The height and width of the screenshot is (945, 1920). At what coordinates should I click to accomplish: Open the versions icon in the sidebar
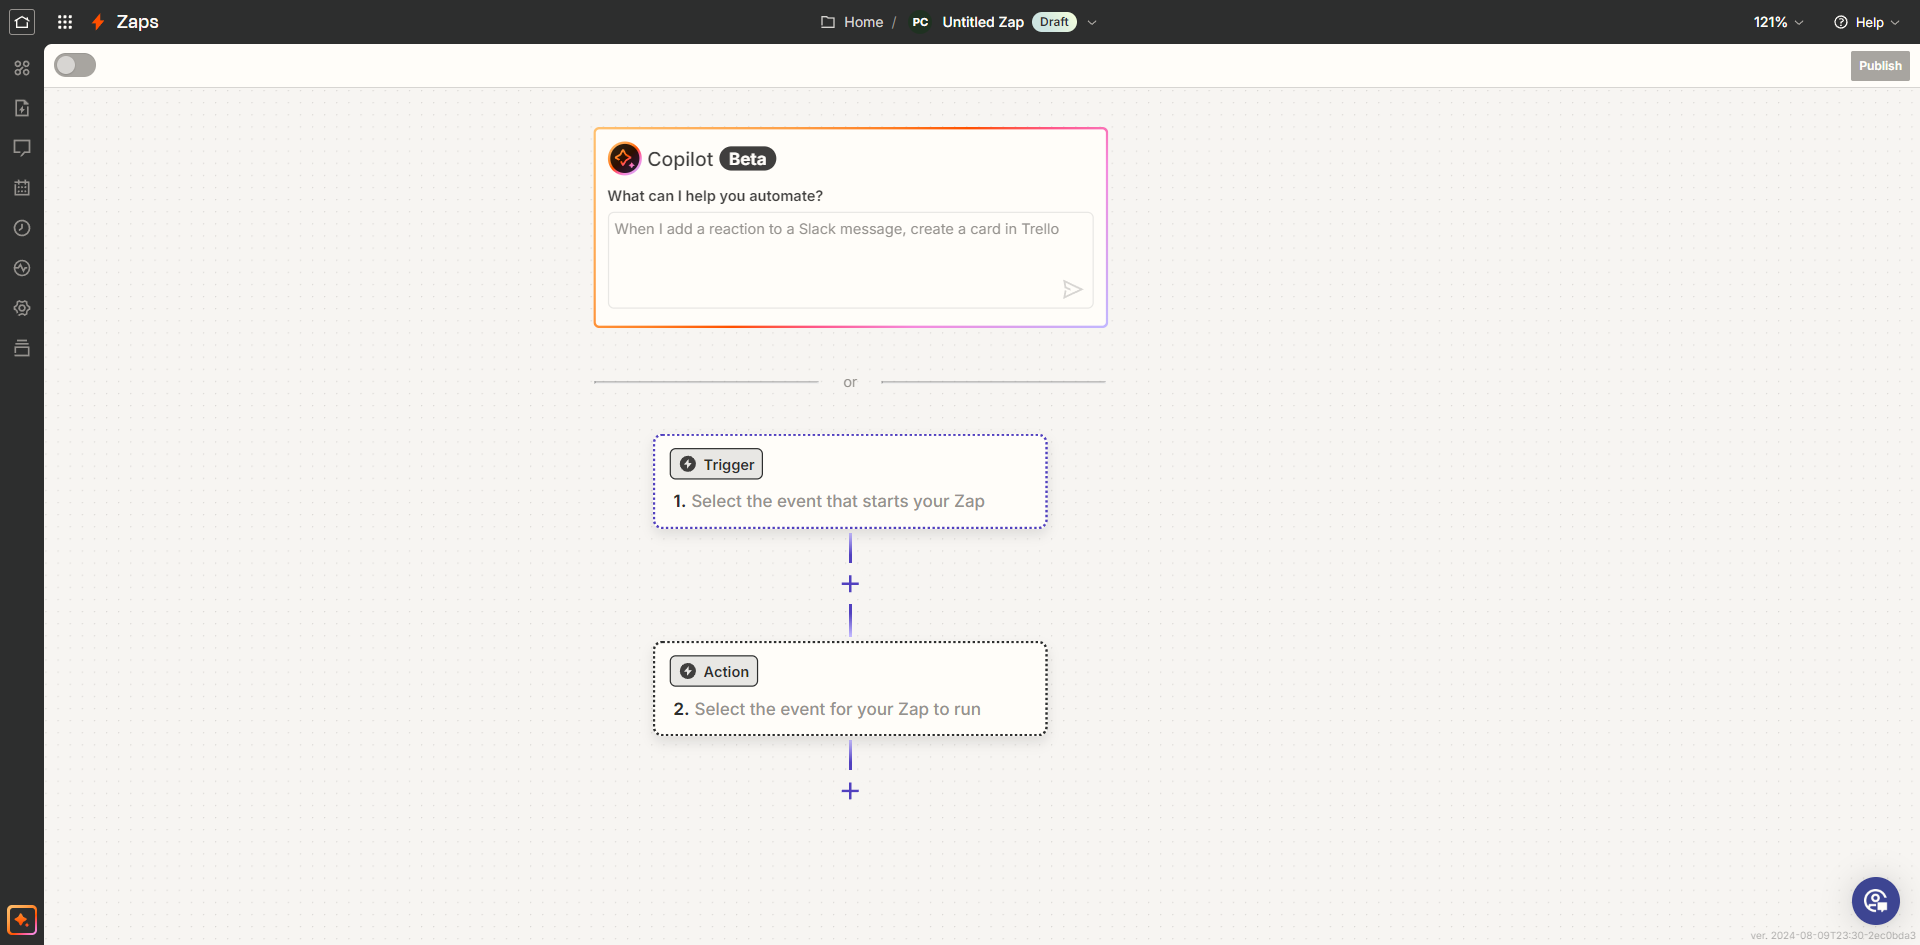tap(22, 348)
